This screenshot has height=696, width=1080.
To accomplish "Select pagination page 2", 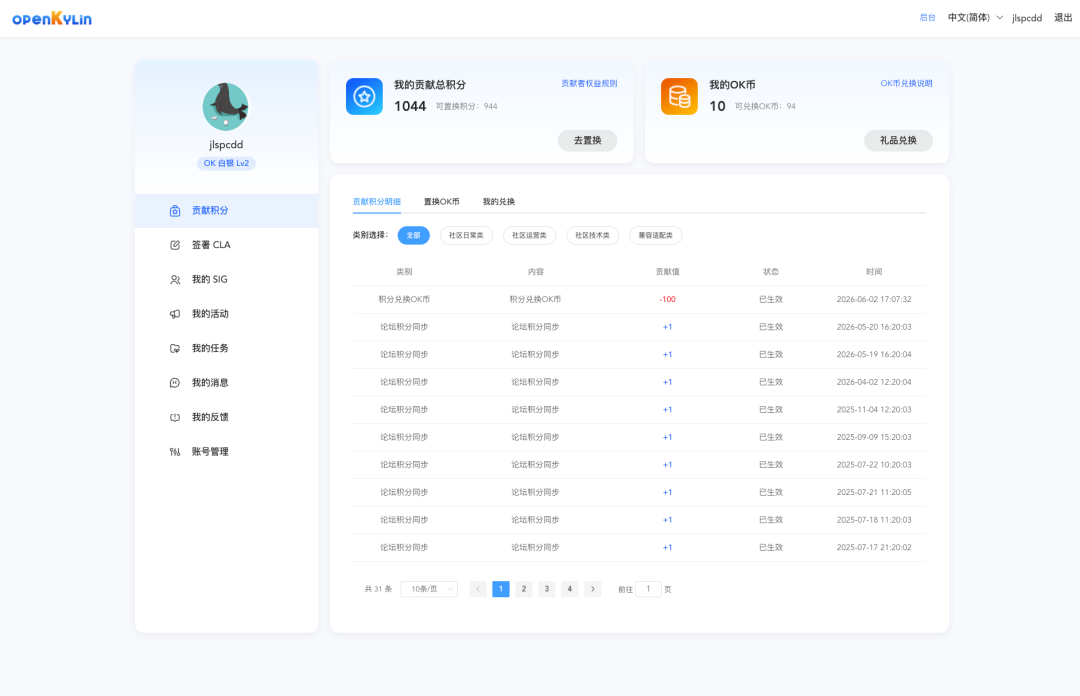I will [x=523, y=589].
